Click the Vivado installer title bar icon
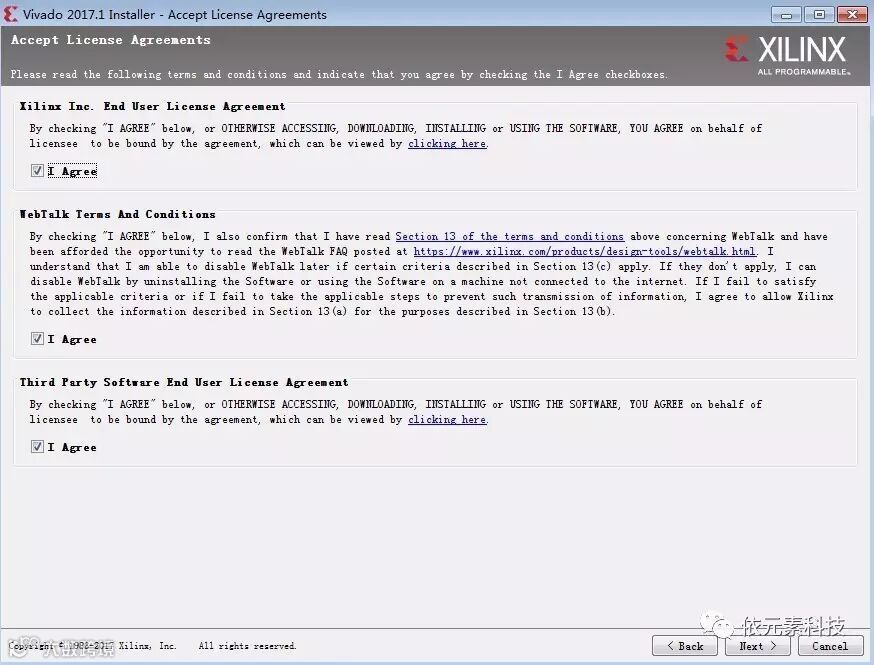The width and height of the screenshot is (874, 665). tap(10, 14)
